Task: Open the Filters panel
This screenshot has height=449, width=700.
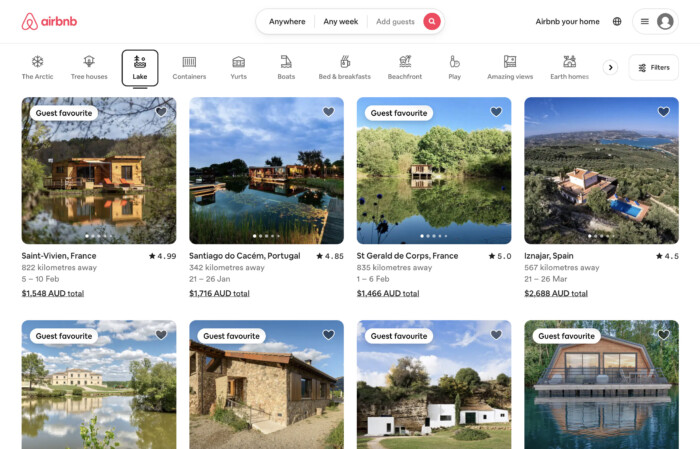Action: pyautogui.click(x=653, y=68)
